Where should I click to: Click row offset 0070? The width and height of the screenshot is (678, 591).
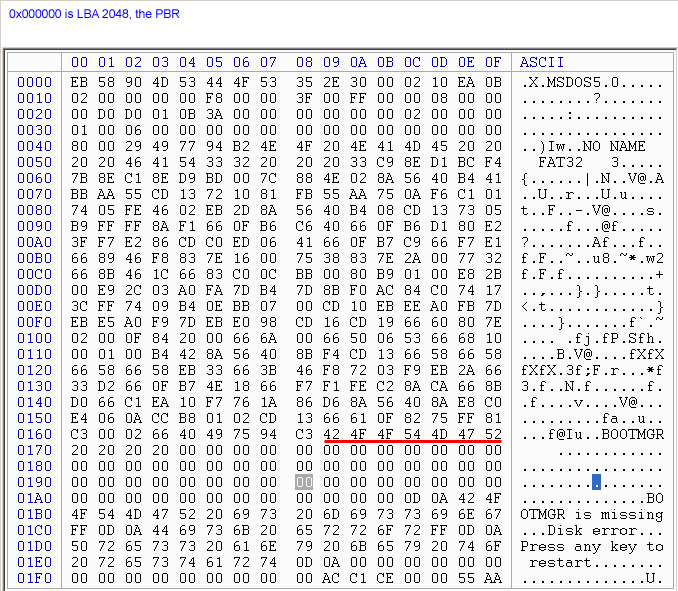[34, 194]
